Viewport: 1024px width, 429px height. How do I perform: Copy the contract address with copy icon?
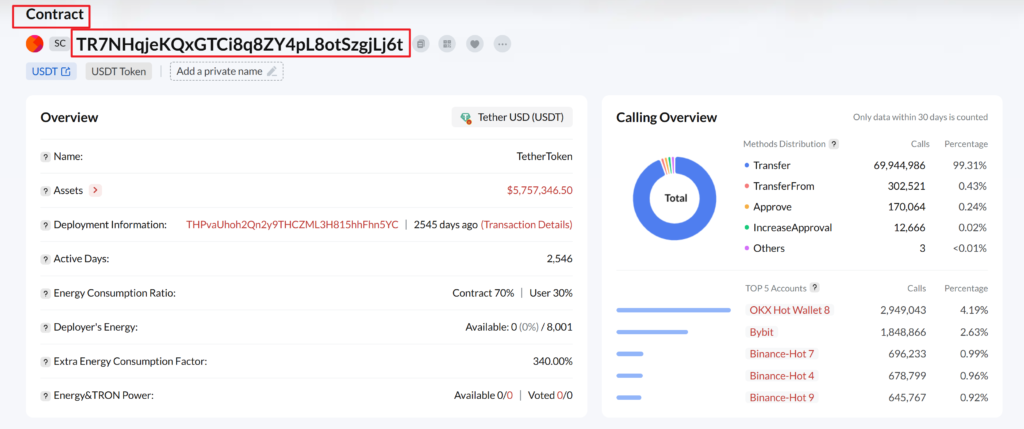click(x=422, y=44)
